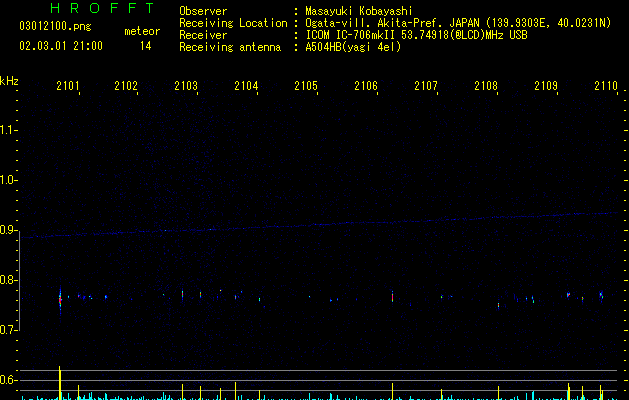
Task: Click the HROFFT title text
Action: click(x=103, y=8)
